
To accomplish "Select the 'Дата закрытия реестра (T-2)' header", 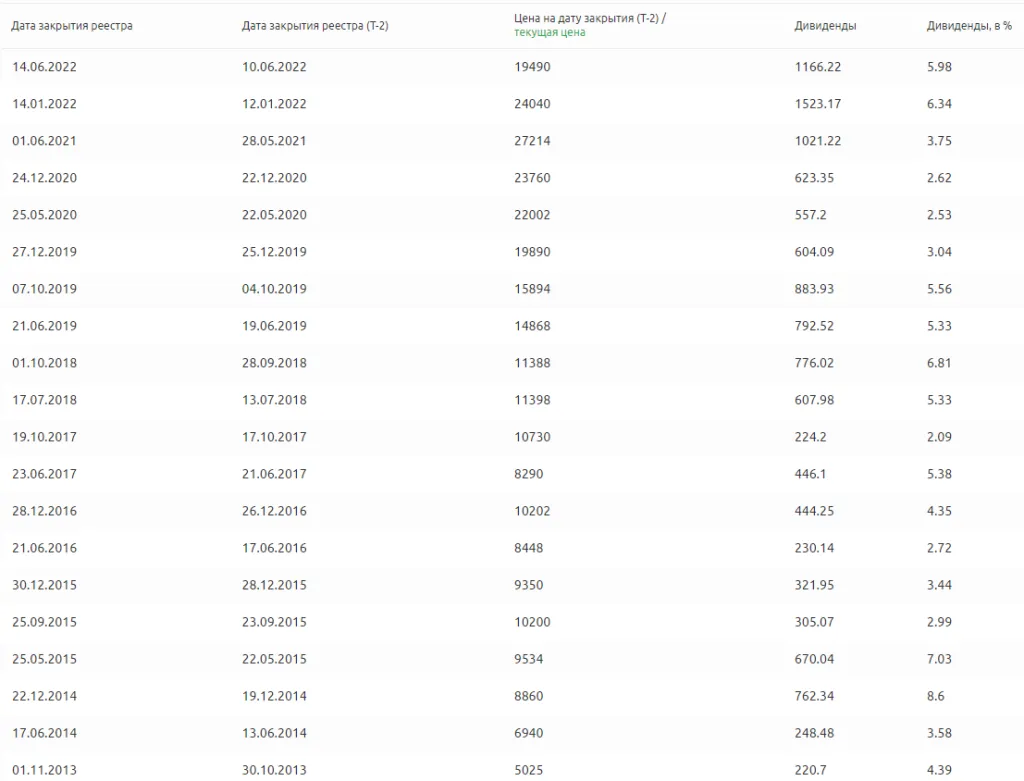I will point(315,25).
